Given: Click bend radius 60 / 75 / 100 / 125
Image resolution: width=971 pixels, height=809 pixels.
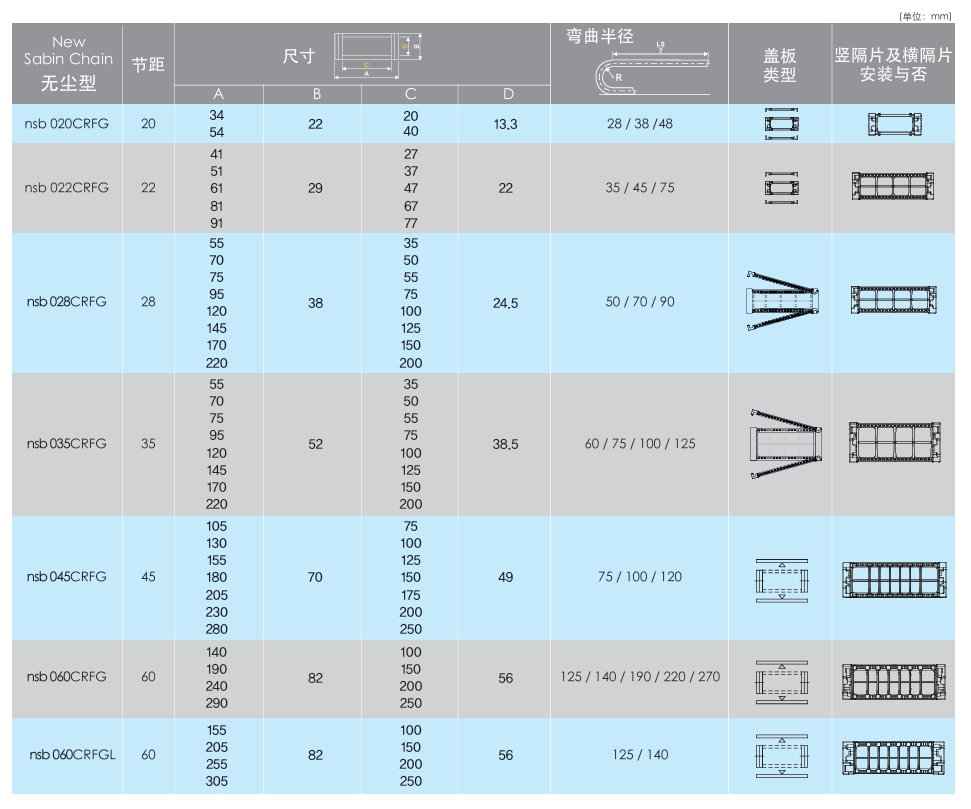Looking at the screenshot, I should click(x=640, y=444).
